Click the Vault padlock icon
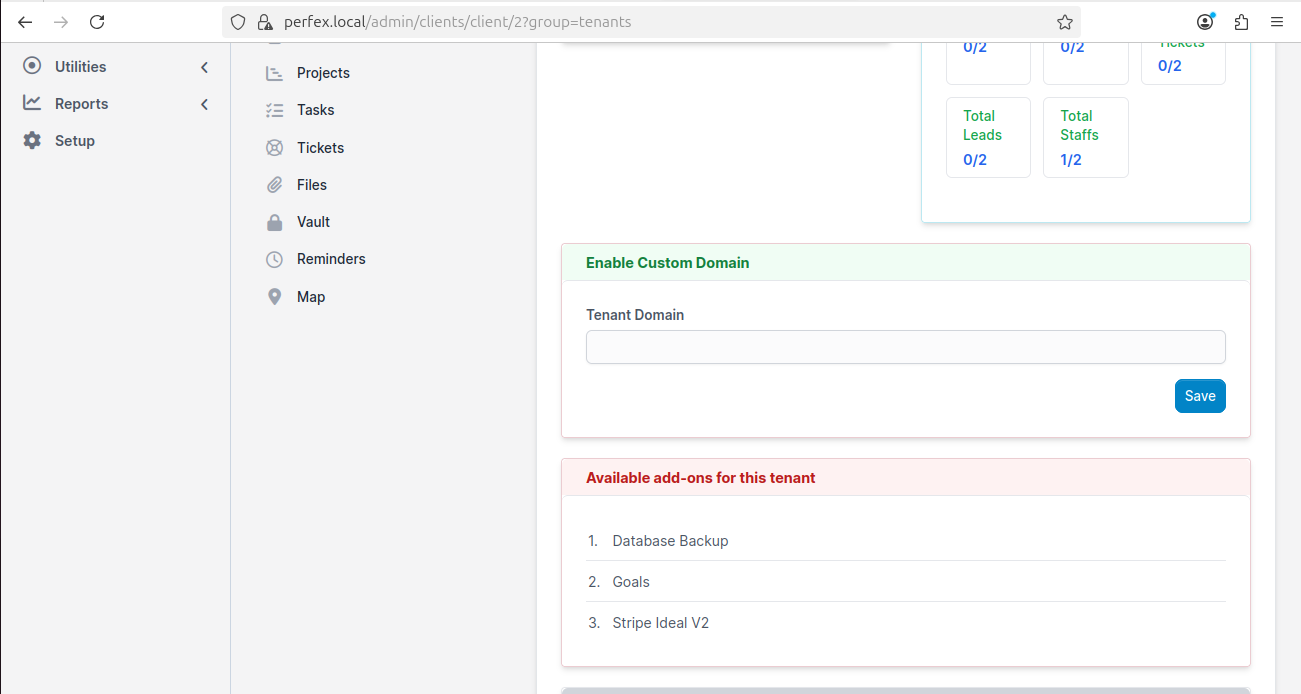Screen dimensions: 1301x694 tap(274, 221)
